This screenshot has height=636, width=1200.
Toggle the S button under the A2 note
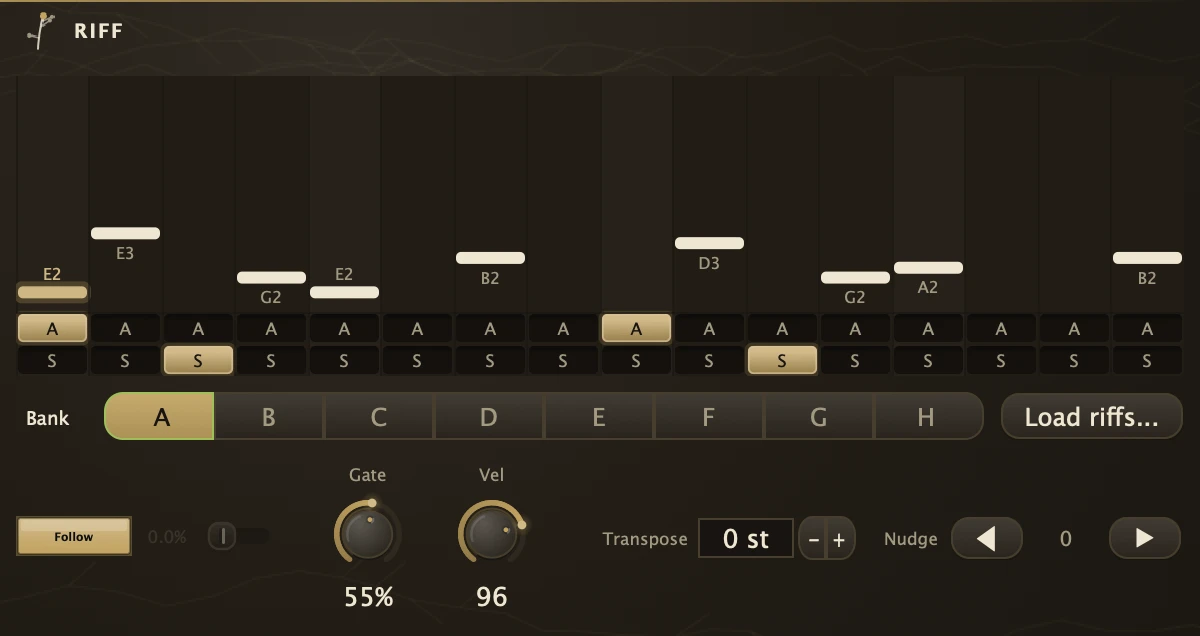coord(928,361)
